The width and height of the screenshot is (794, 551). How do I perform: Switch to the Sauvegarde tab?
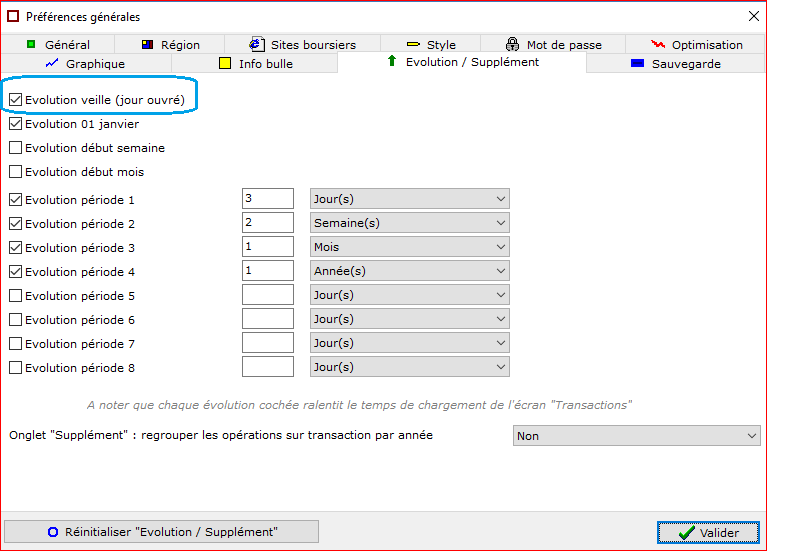click(x=676, y=64)
